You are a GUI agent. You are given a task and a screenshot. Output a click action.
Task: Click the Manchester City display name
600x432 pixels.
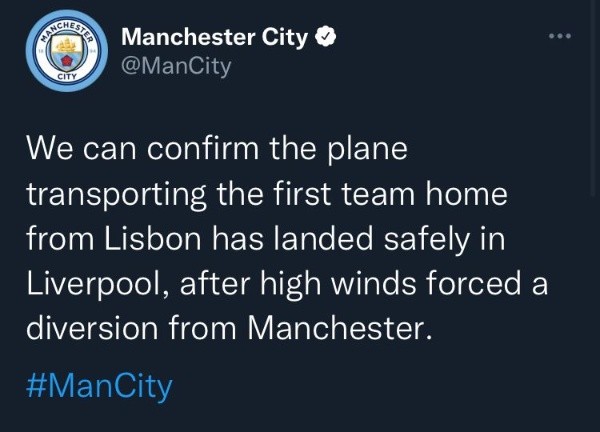click(214, 39)
